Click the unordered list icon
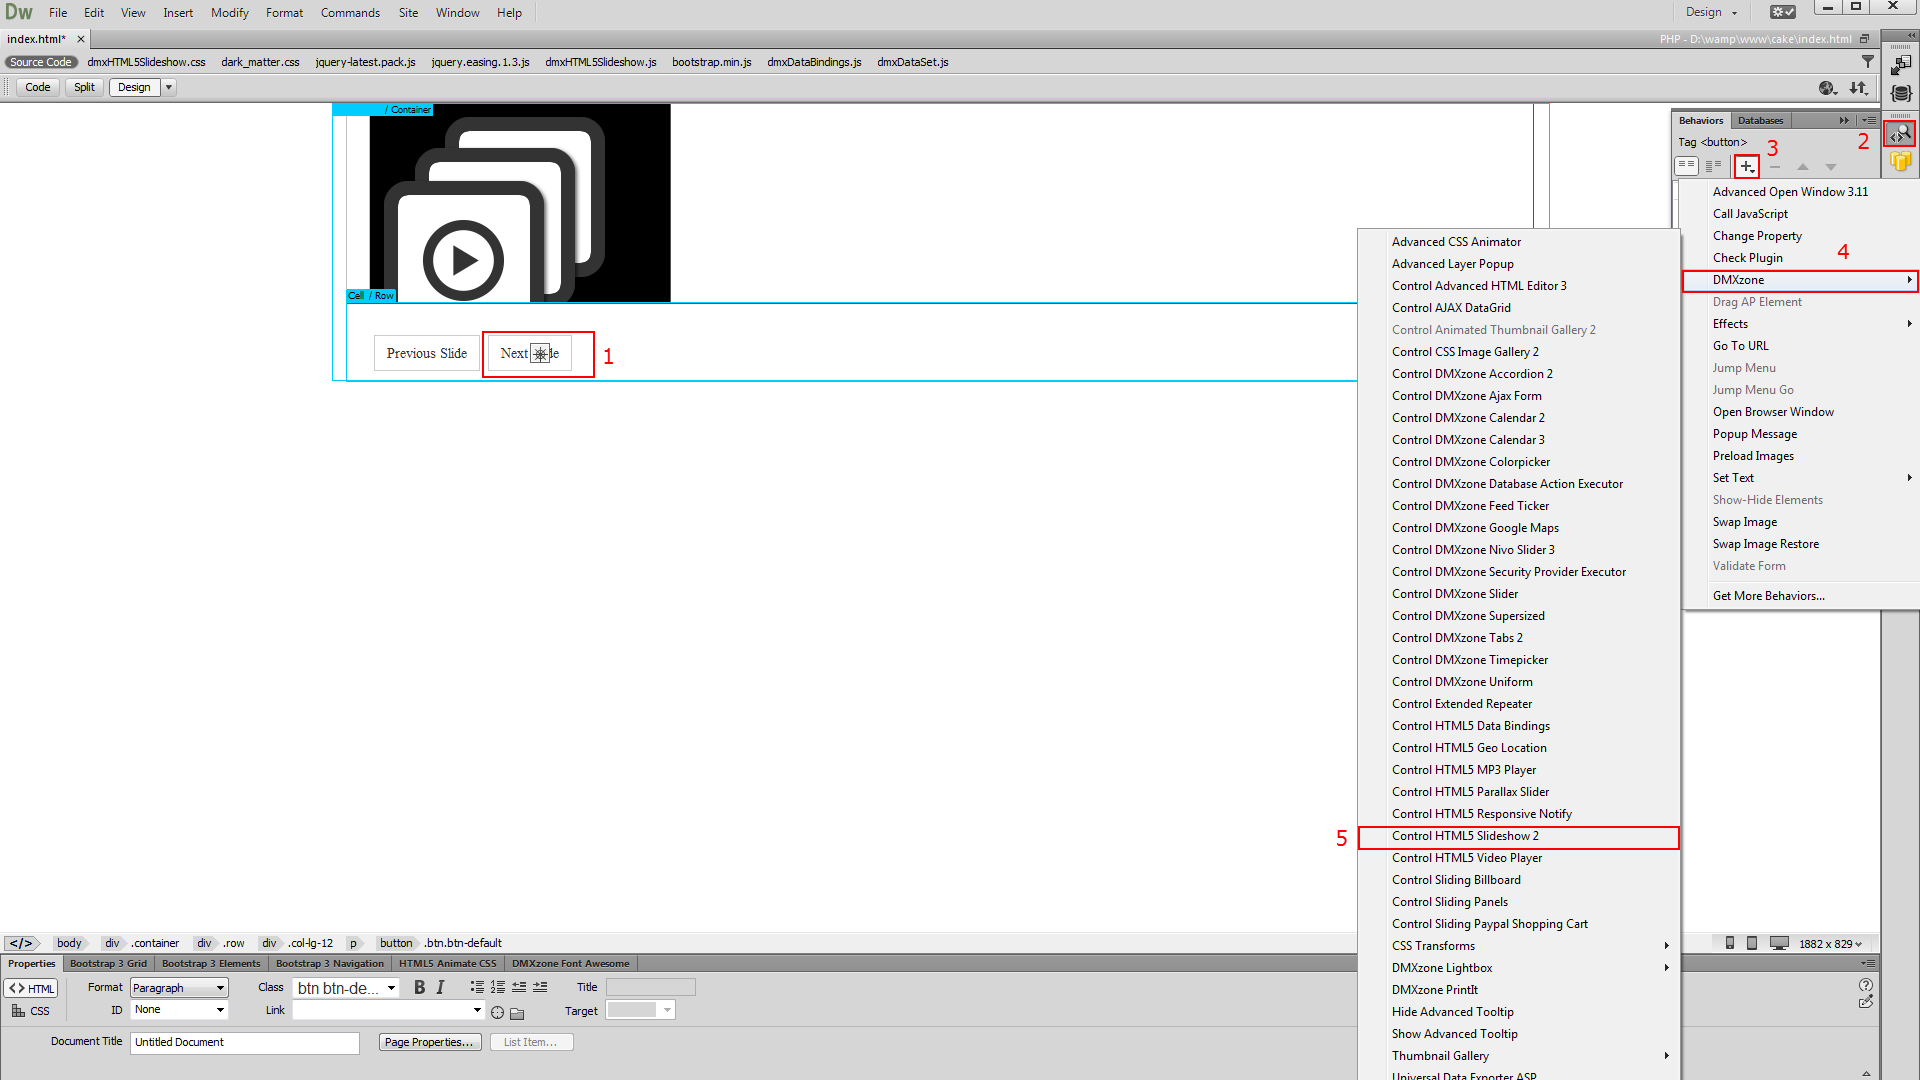This screenshot has height=1080, width=1920. 477,987
